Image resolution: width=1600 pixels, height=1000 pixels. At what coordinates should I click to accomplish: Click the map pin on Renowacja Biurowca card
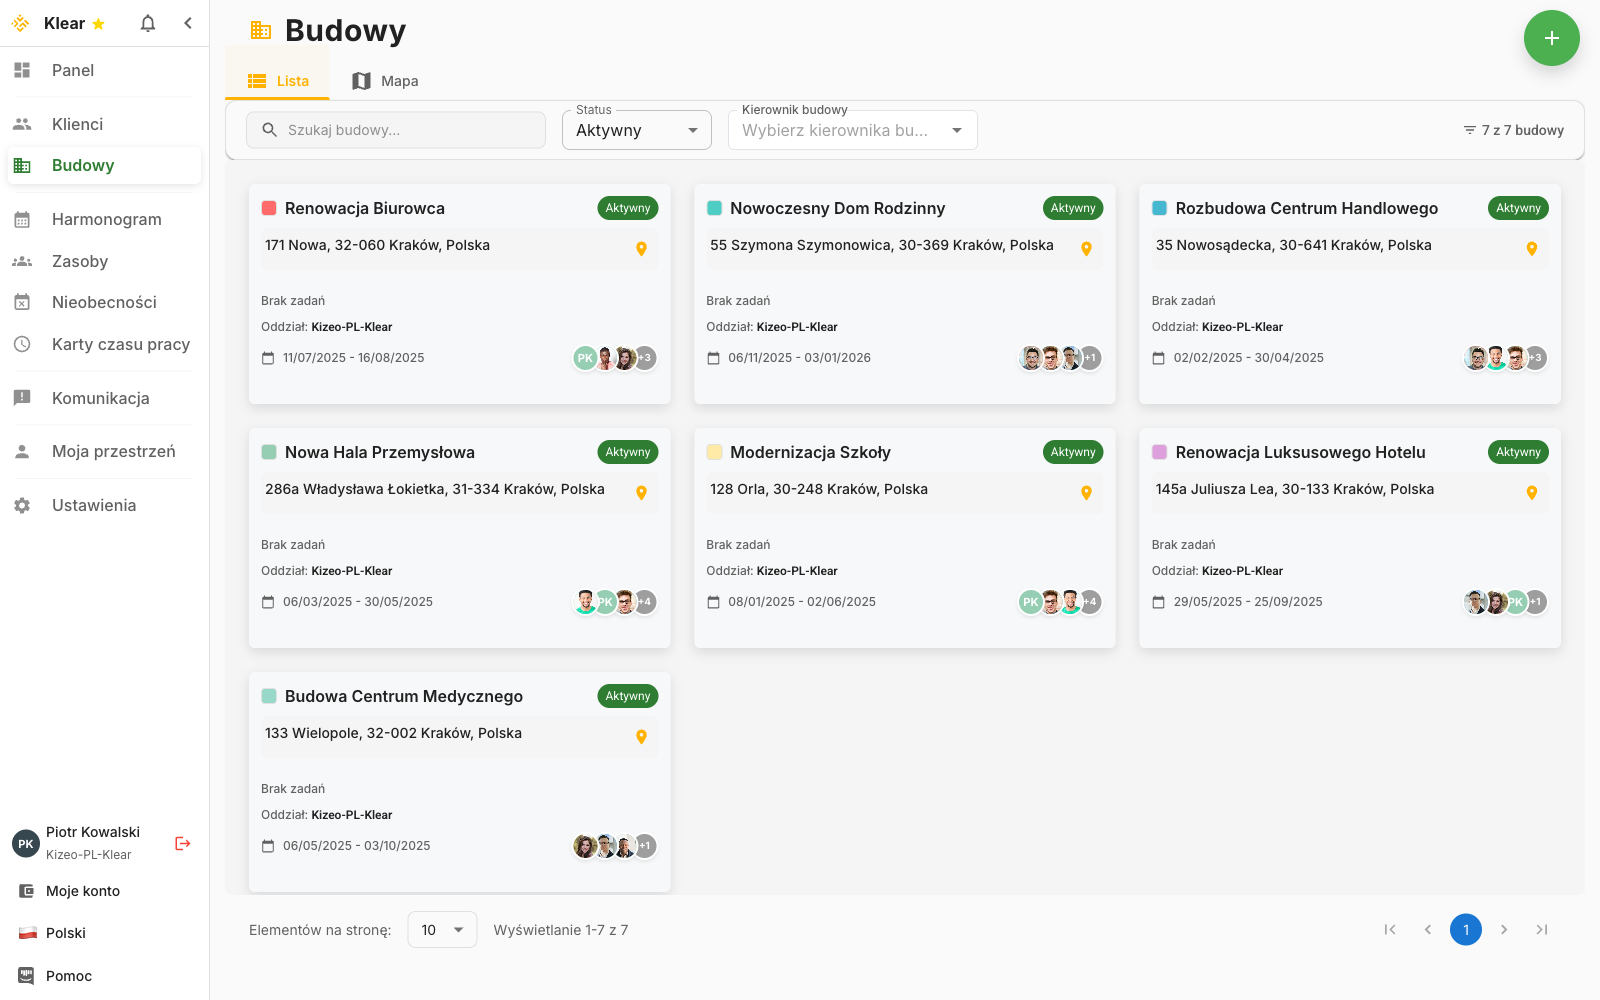click(641, 249)
